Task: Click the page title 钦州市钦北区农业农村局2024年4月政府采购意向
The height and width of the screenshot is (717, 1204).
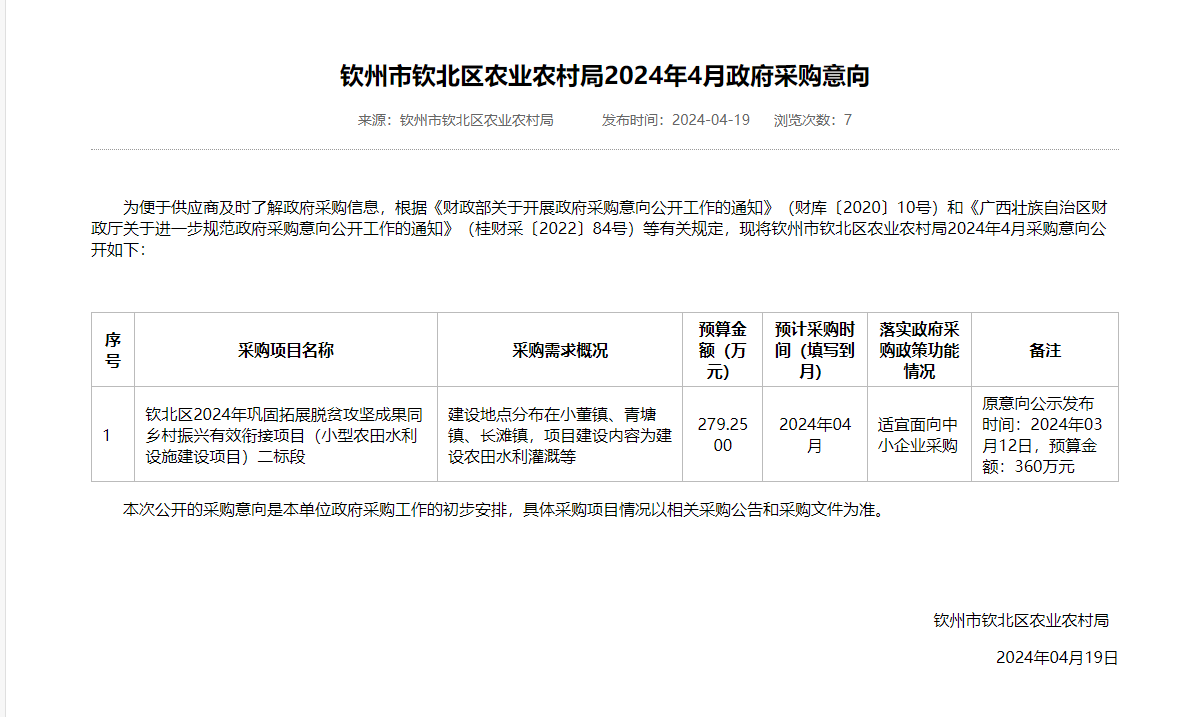Action: [x=605, y=76]
